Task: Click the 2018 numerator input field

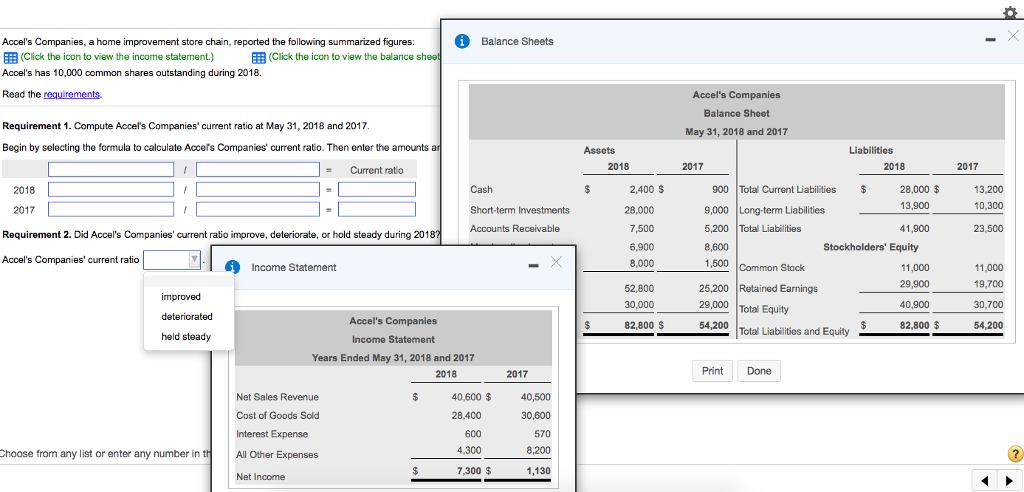Action: (110, 189)
